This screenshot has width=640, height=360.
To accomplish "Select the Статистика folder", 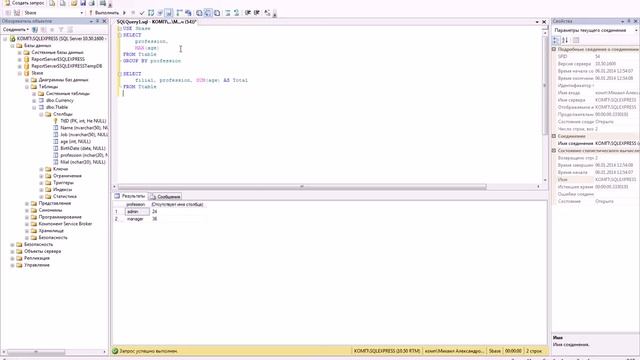I will coord(65,197).
